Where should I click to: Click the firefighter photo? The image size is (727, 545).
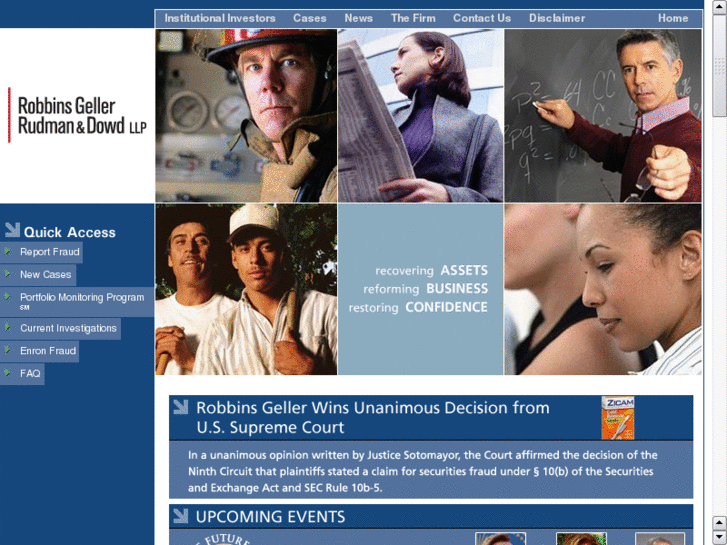coord(246,115)
